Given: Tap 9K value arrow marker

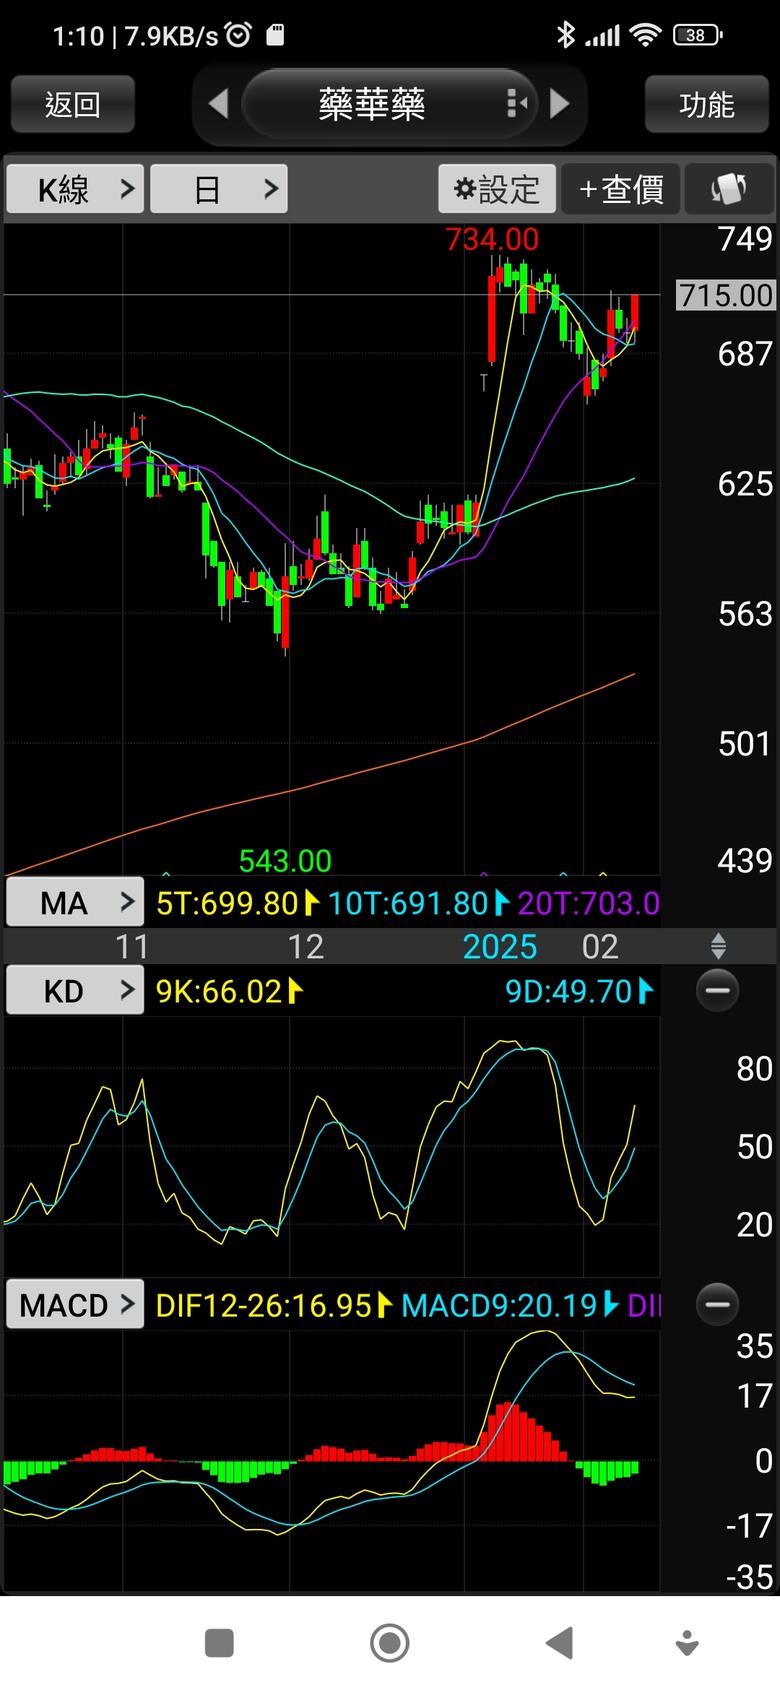Looking at the screenshot, I should point(295,991).
